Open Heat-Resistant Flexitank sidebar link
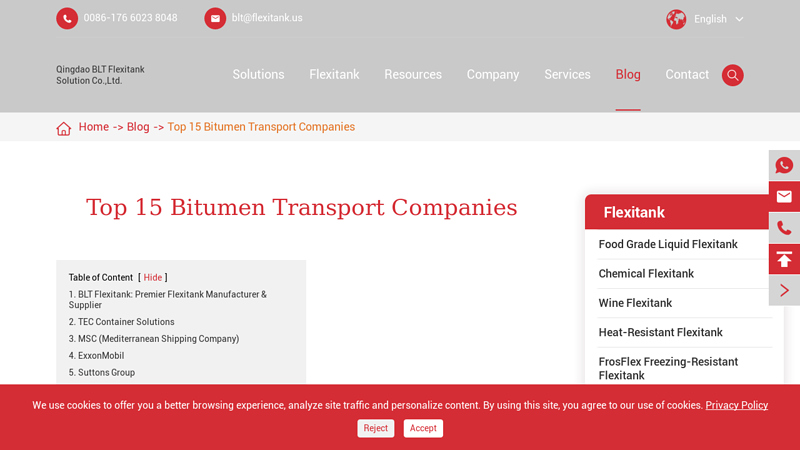The width and height of the screenshot is (800, 450). 660,333
